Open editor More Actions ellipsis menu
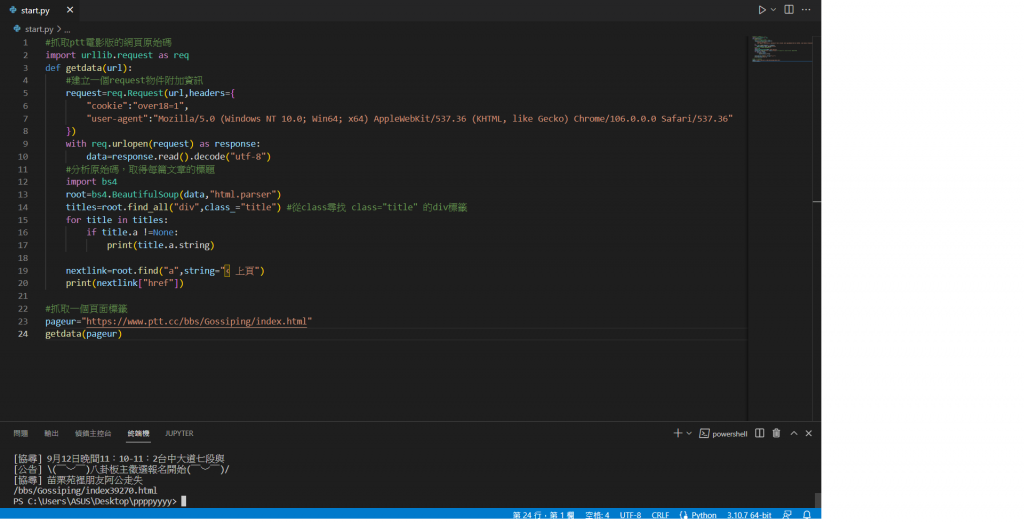Screen dimensions: 1024x524 (807, 10)
